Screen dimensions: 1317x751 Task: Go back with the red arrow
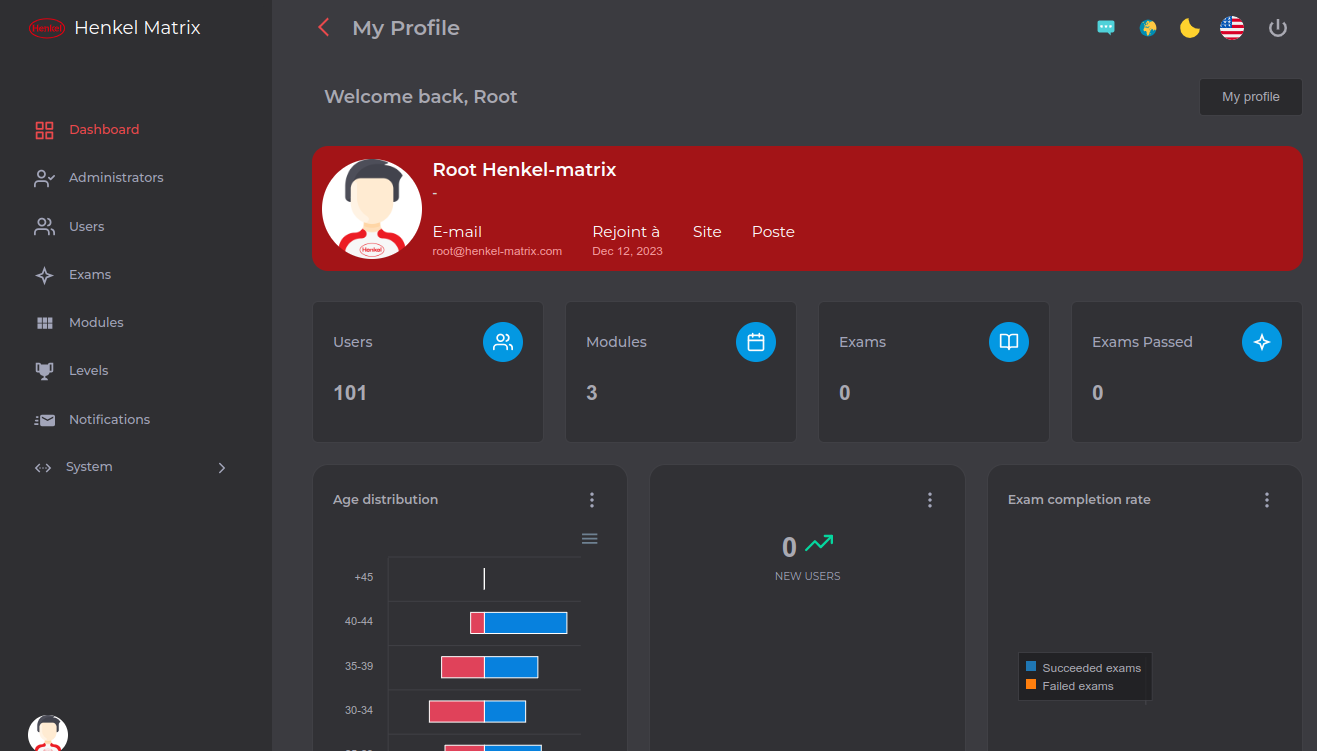pos(323,27)
